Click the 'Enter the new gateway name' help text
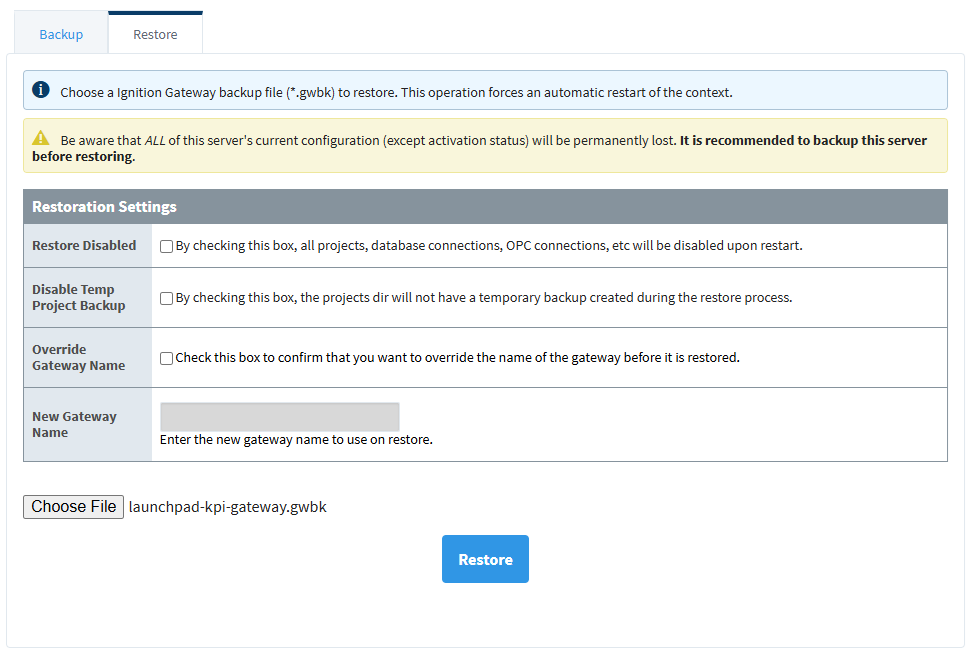The height and width of the screenshot is (656, 974). point(296,440)
